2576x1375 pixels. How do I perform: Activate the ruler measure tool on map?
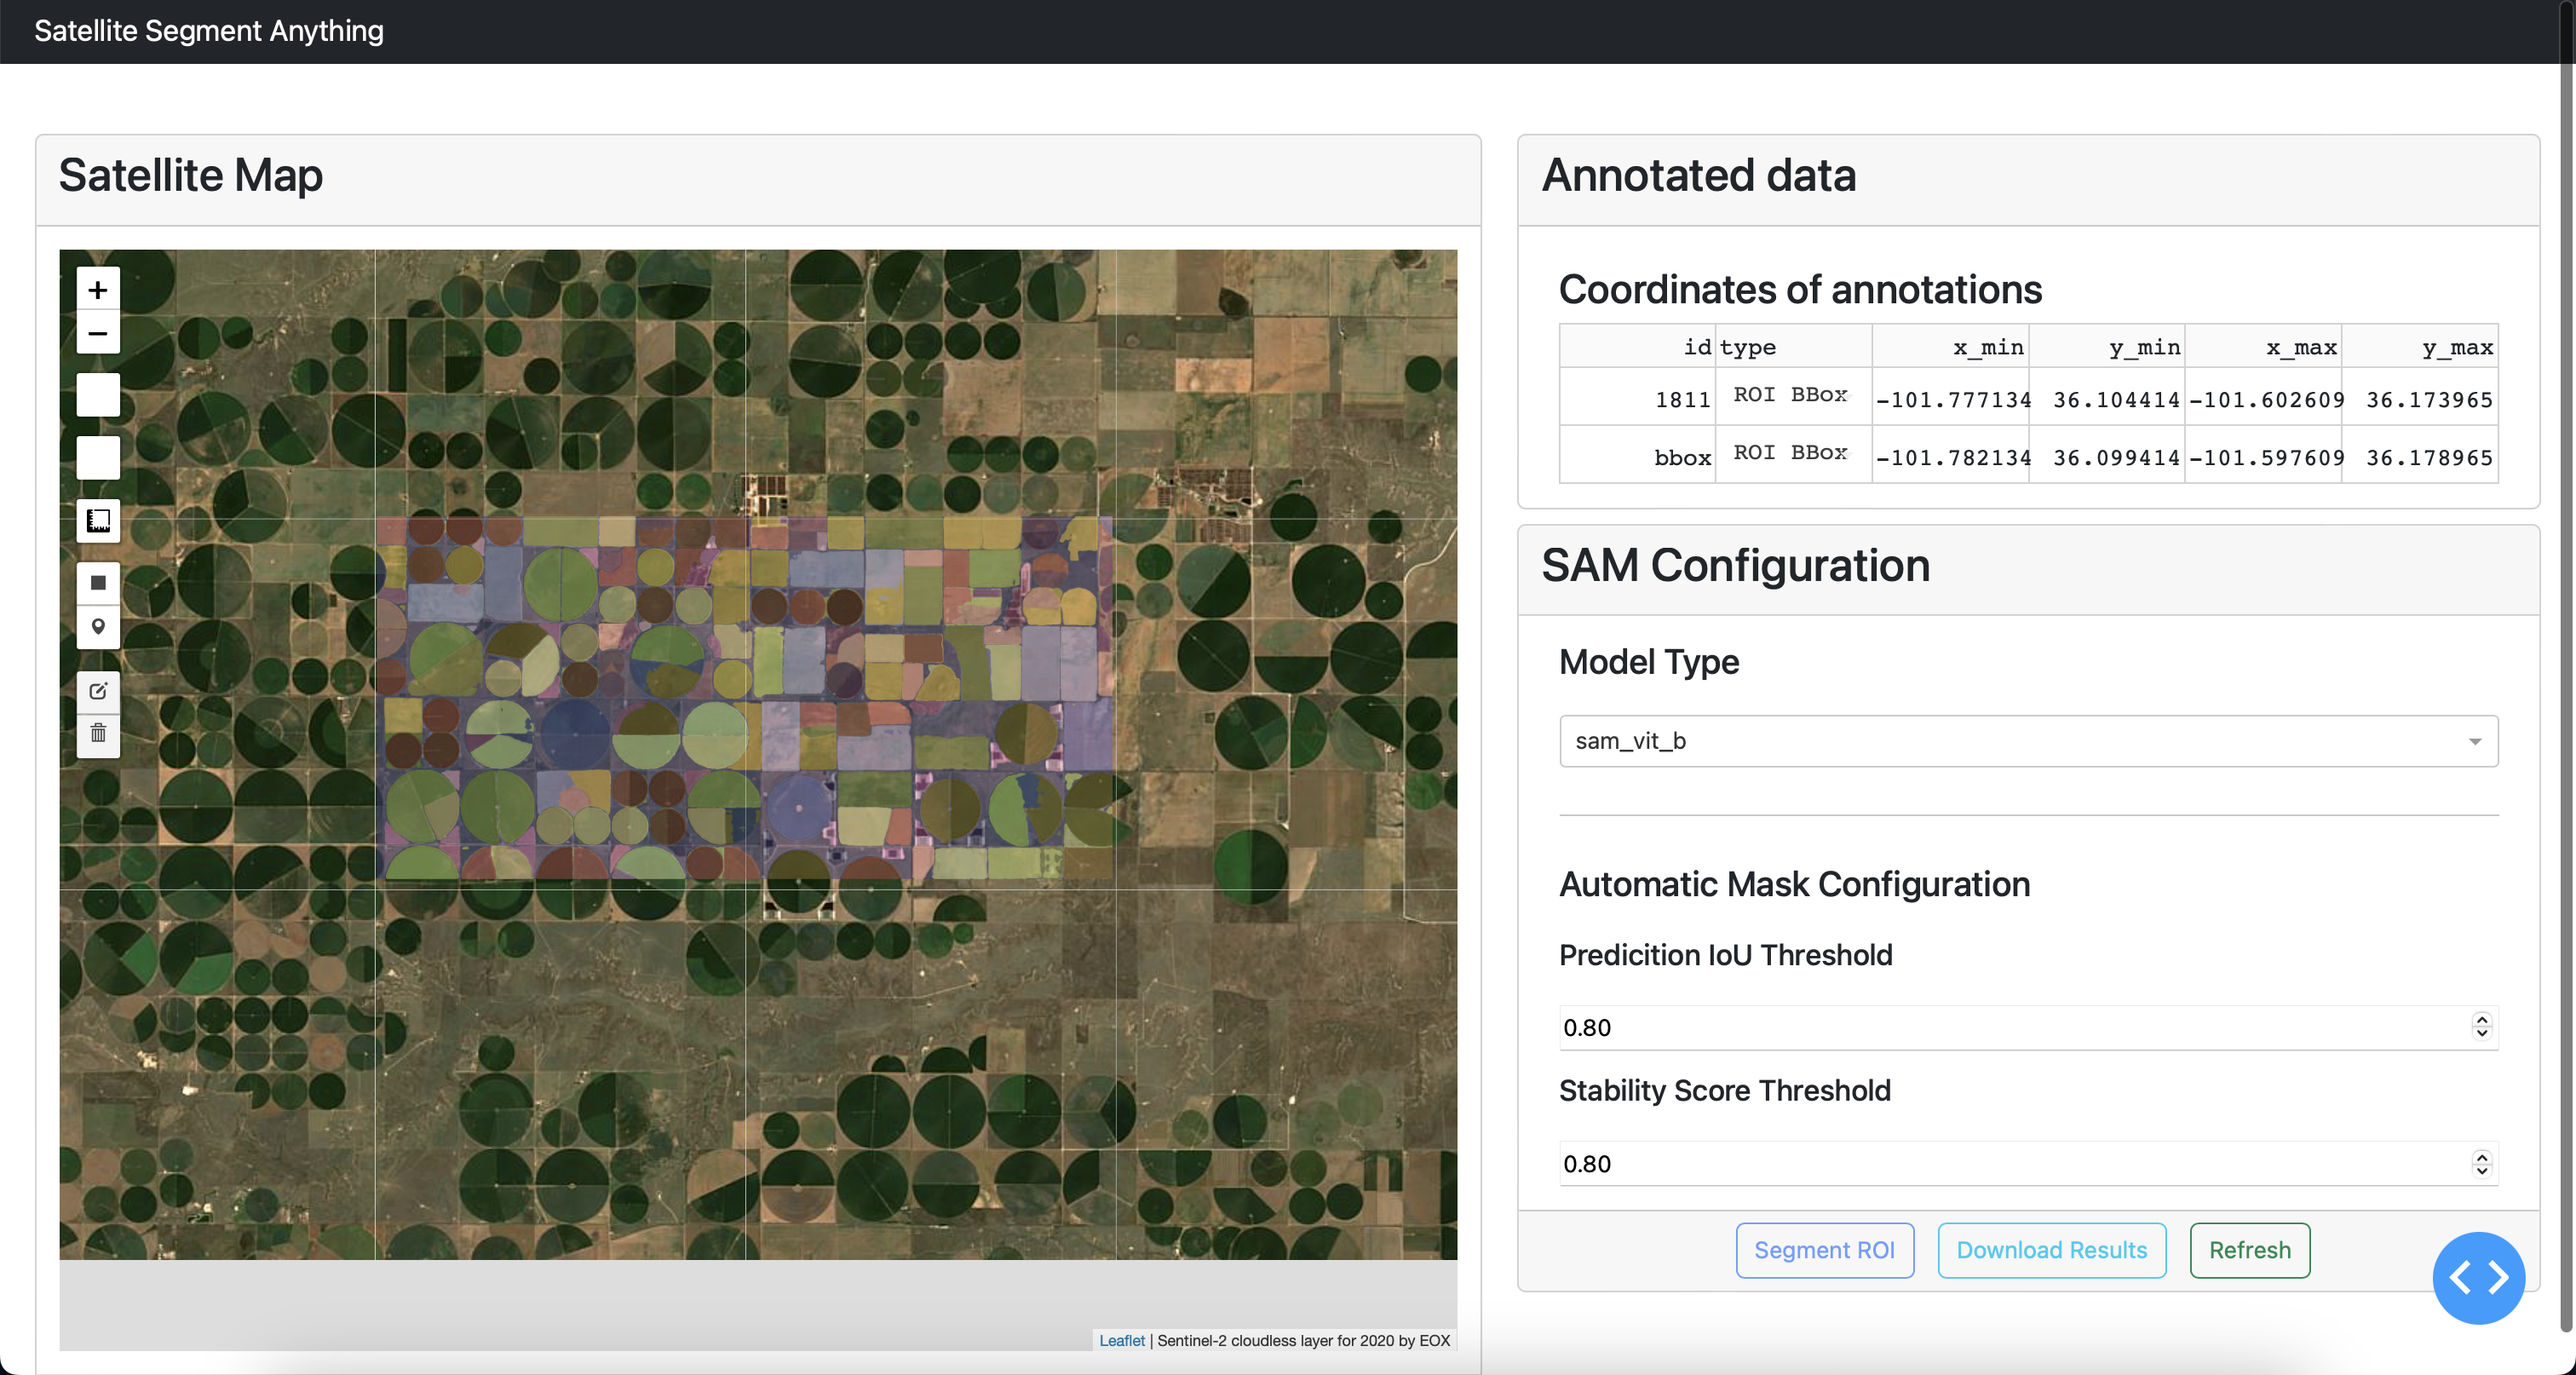pos(98,520)
